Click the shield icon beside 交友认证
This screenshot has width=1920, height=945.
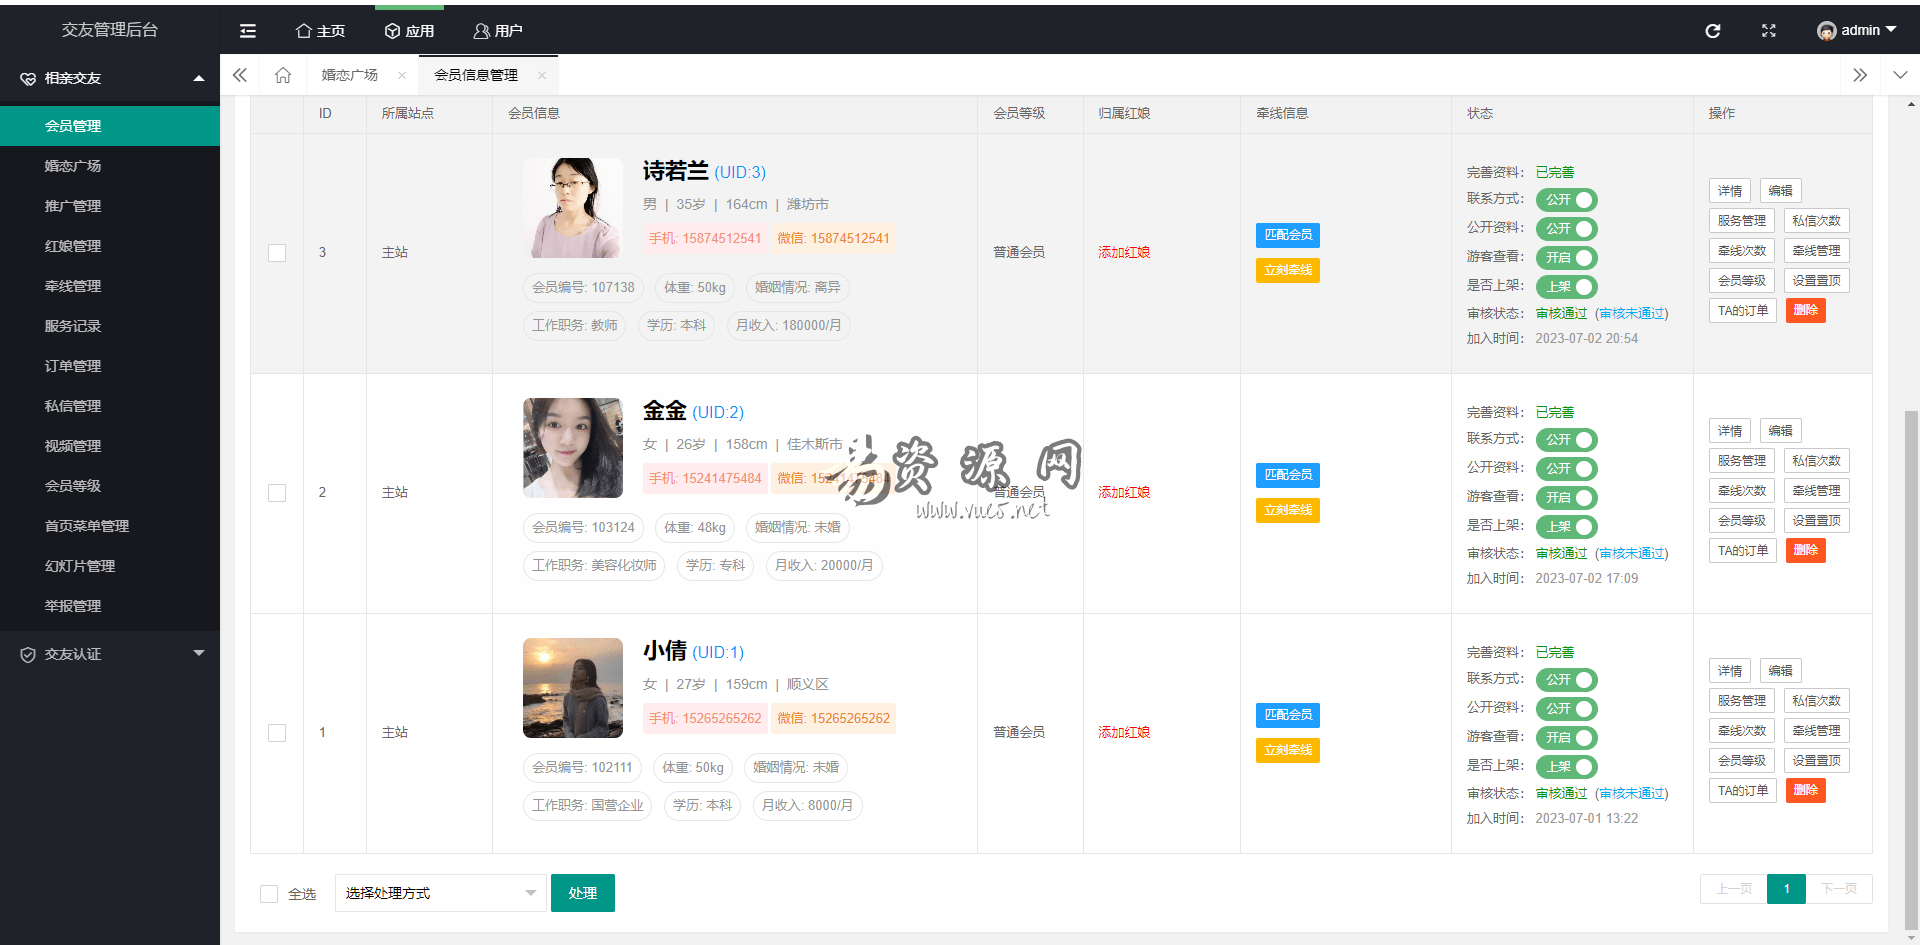tap(28, 654)
